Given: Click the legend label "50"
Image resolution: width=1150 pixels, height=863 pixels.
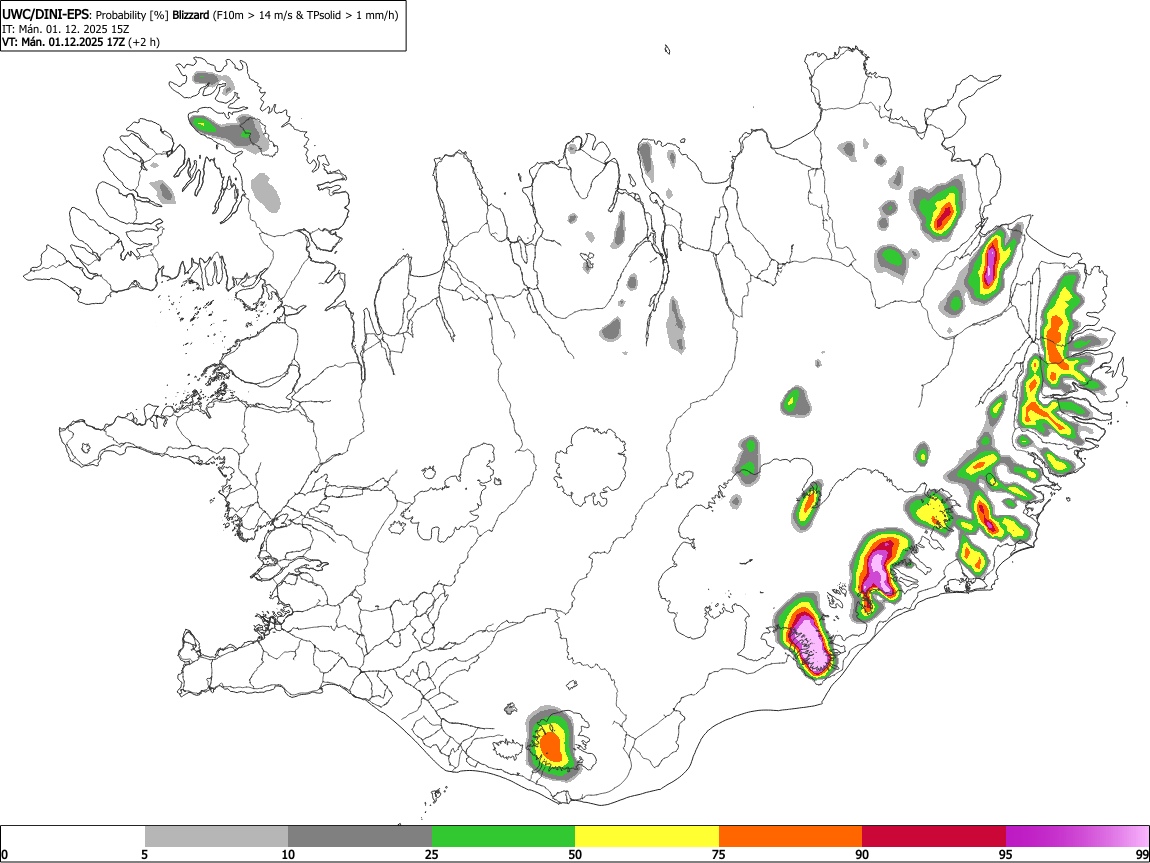Looking at the screenshot, I should pyautogui.click(x=575, y=854).
